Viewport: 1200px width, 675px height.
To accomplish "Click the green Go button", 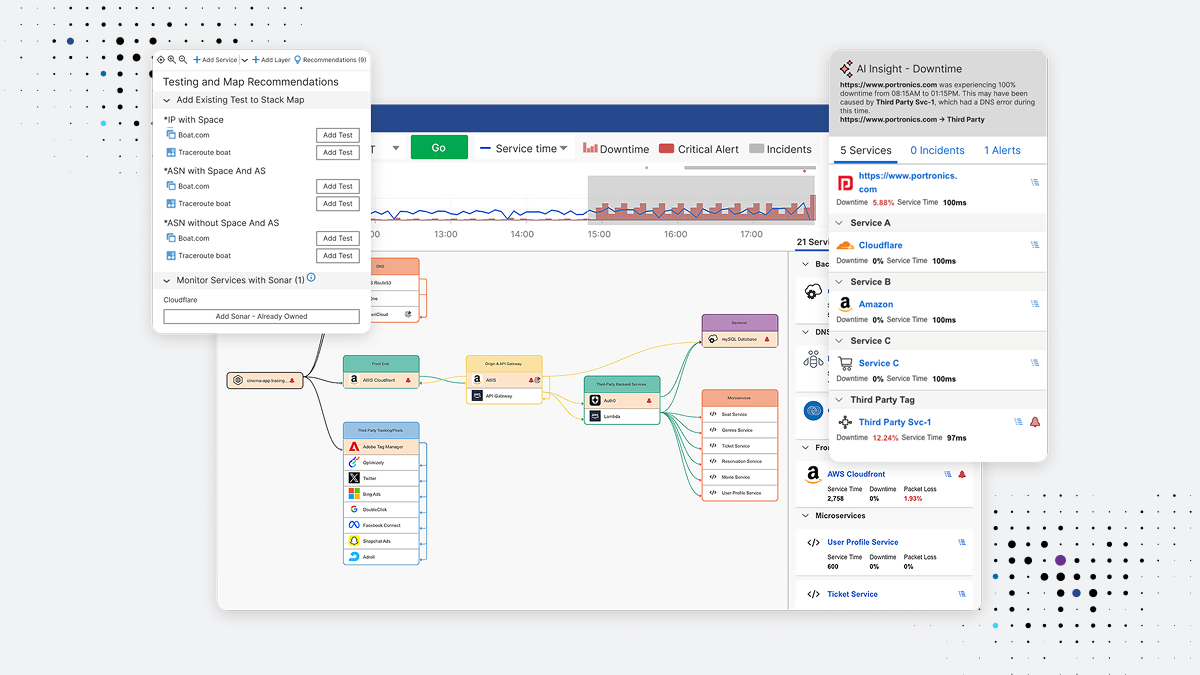I will 439,147.
